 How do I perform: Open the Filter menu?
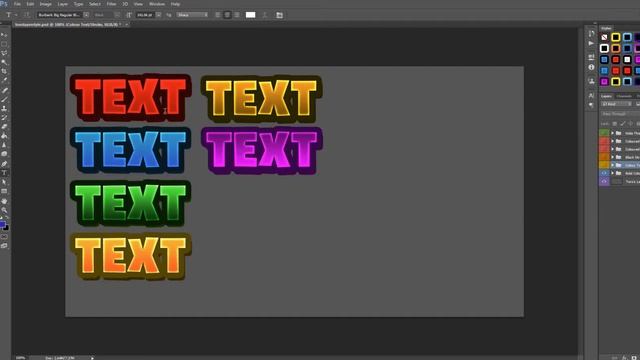[x=111, y=4]
